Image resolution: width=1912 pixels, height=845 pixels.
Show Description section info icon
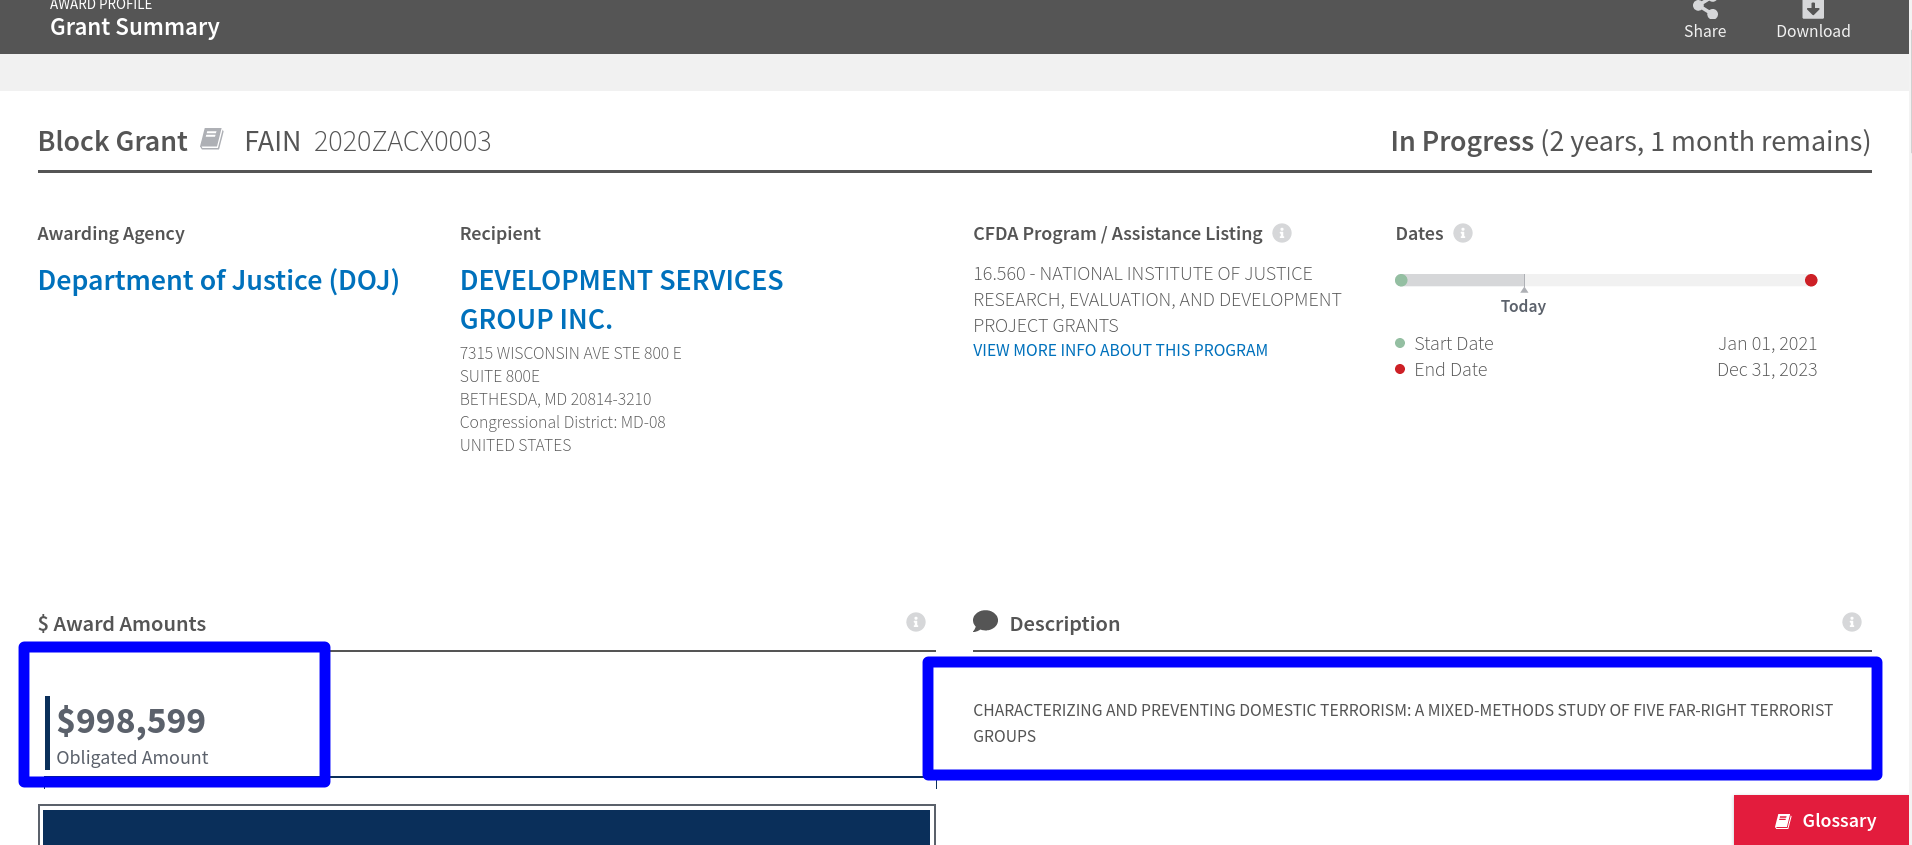[1852, 622]
